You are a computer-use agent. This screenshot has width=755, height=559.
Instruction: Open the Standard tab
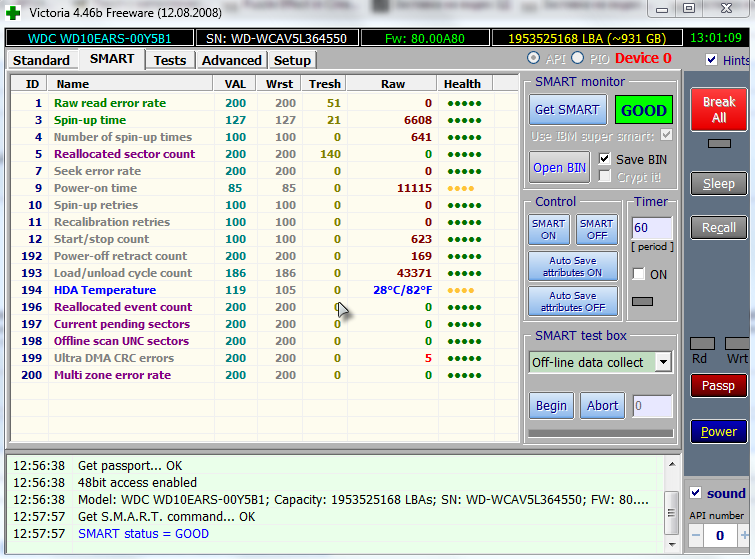41,60
